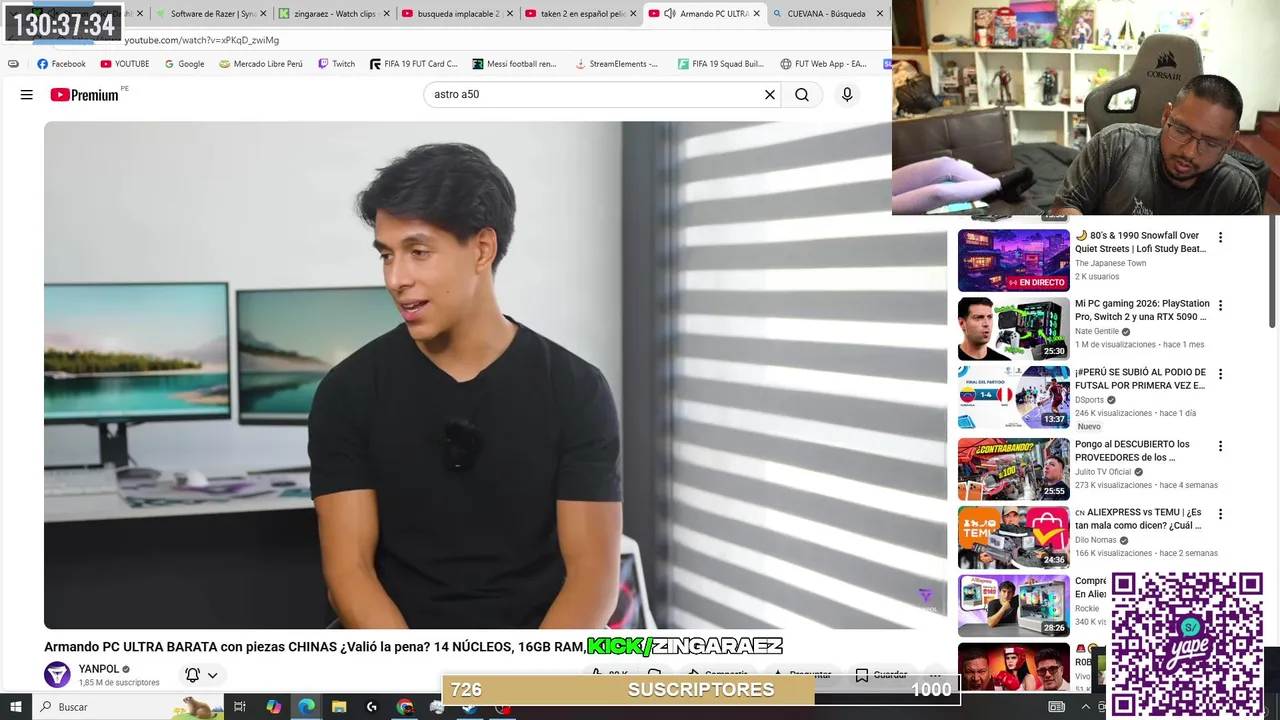Open the YANPOL channel avatar

coord(57,675)
